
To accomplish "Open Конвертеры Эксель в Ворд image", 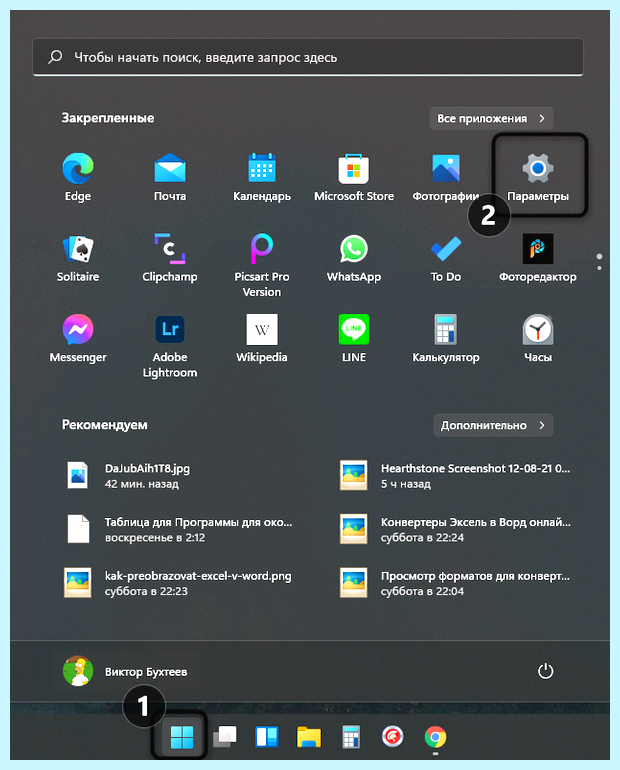I will point(455,529).
